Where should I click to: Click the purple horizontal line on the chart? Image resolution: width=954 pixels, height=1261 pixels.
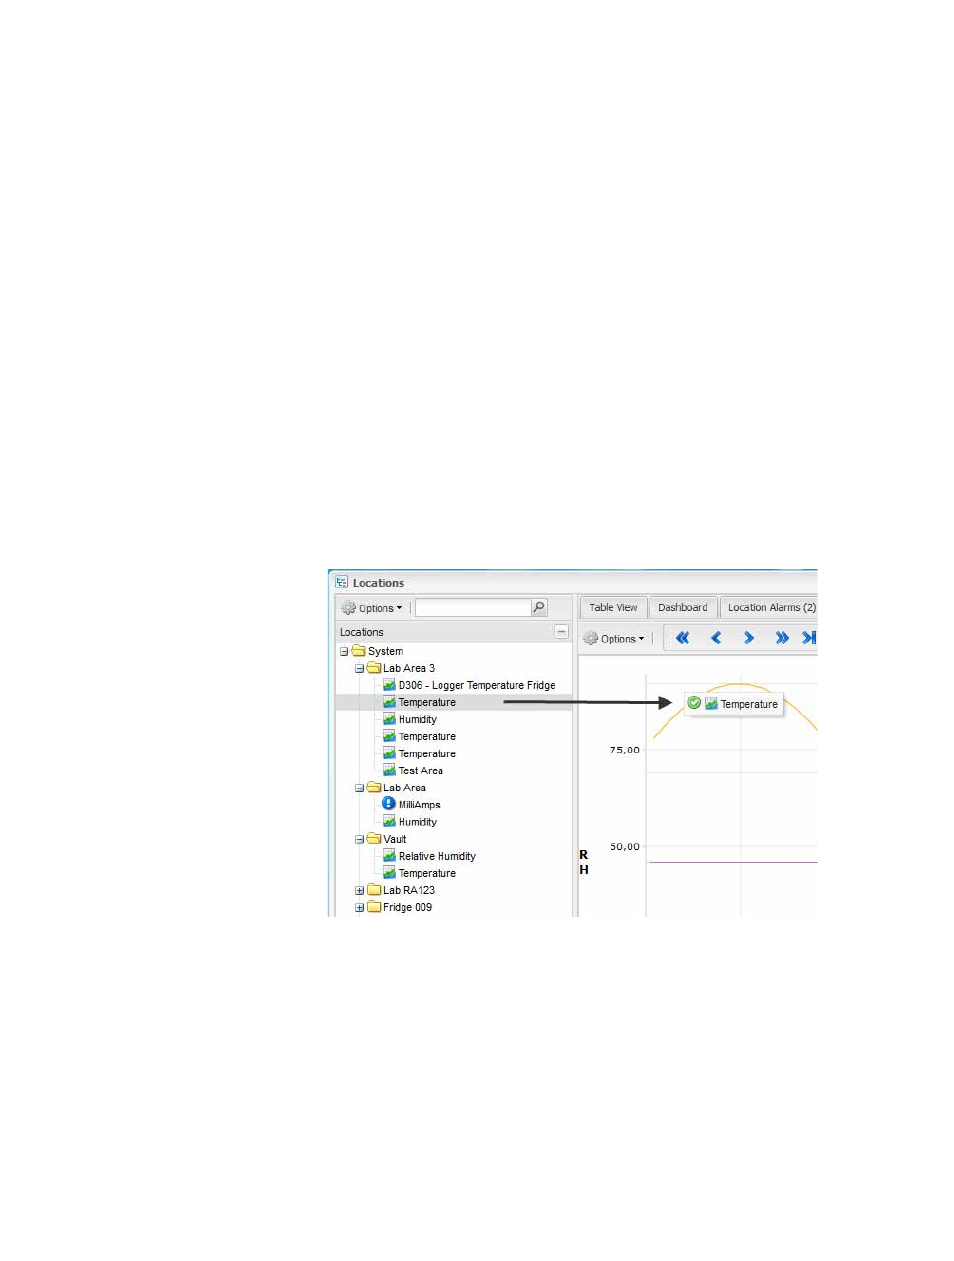pos(733,862)
